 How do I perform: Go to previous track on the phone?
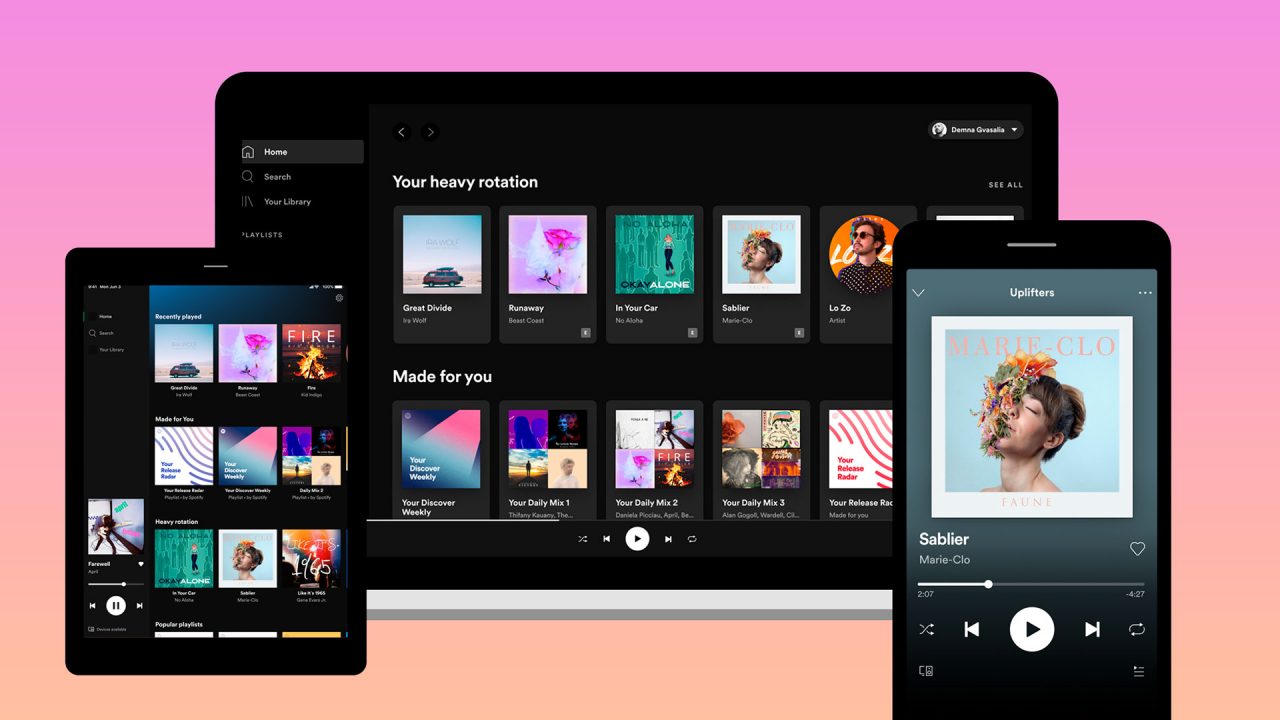pyautogui.click(x=971, y=629)
